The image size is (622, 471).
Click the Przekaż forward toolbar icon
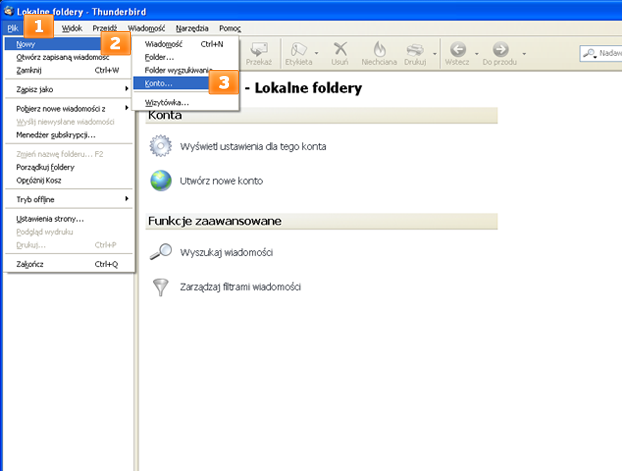click(x=259, y=49)
